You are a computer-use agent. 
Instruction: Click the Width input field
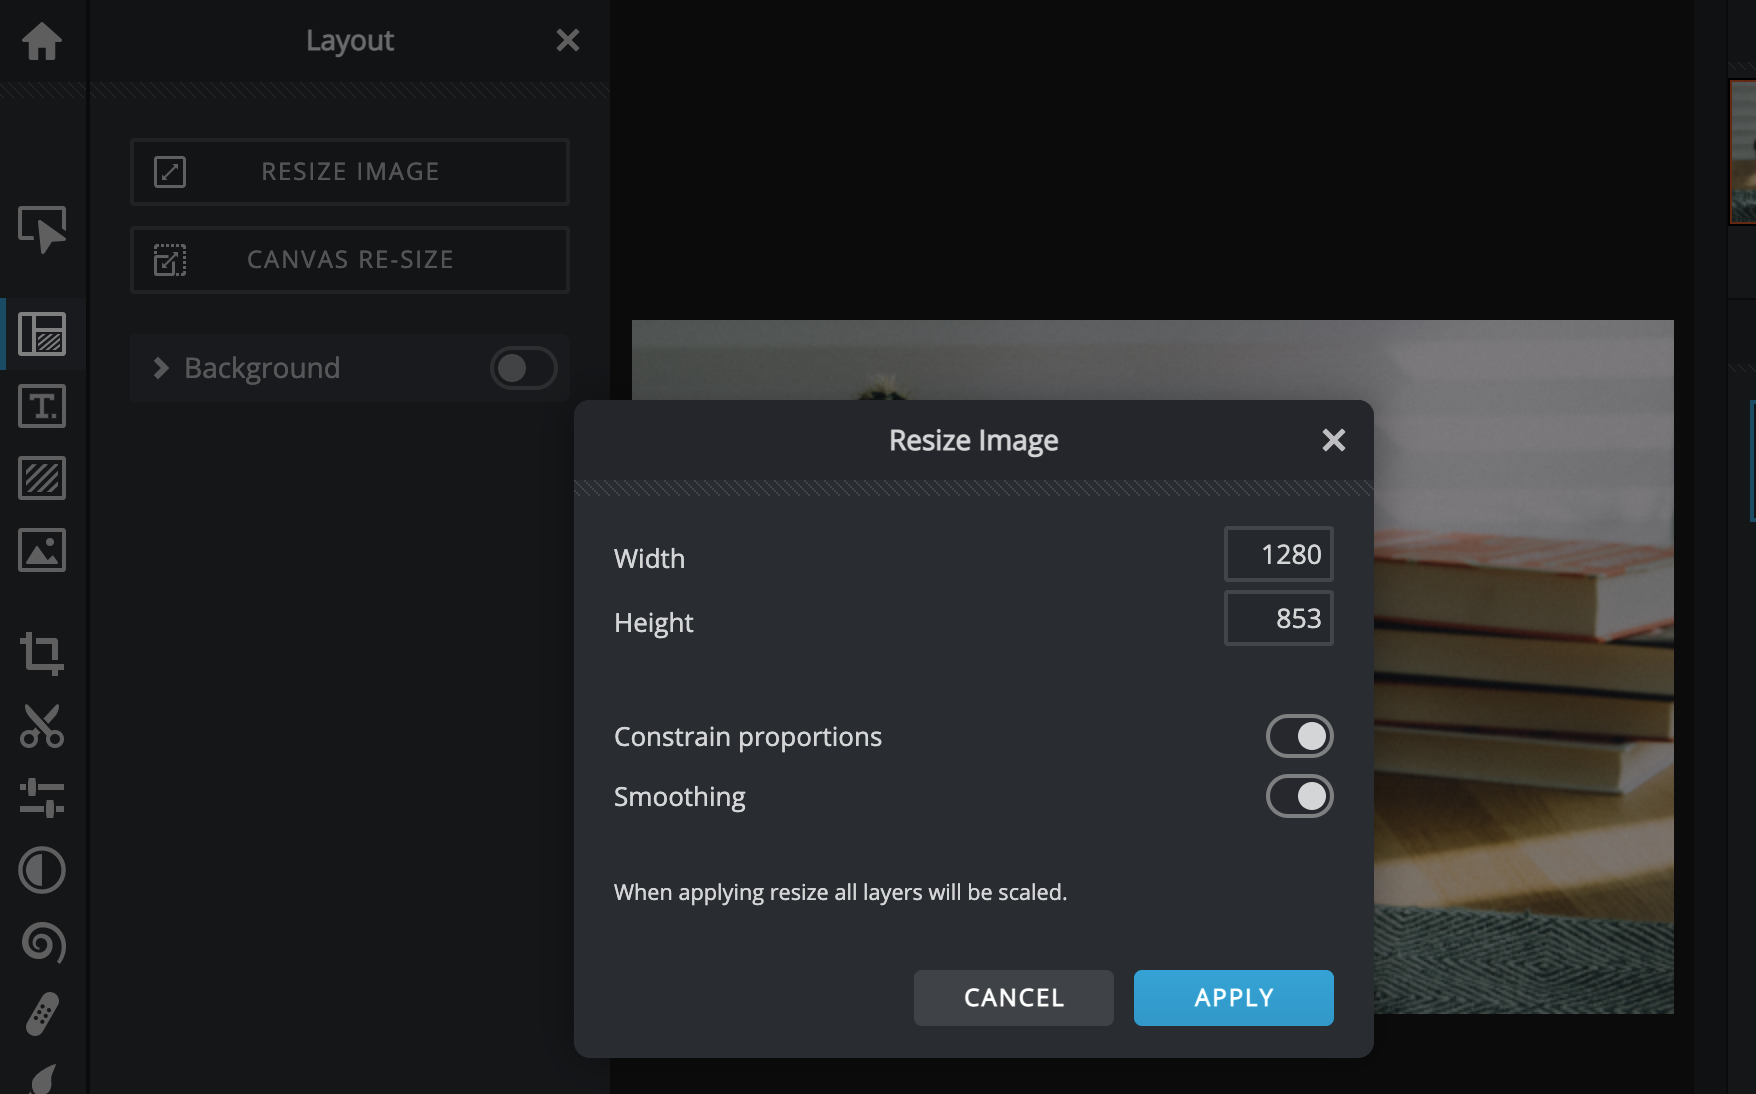[1278, 554]
